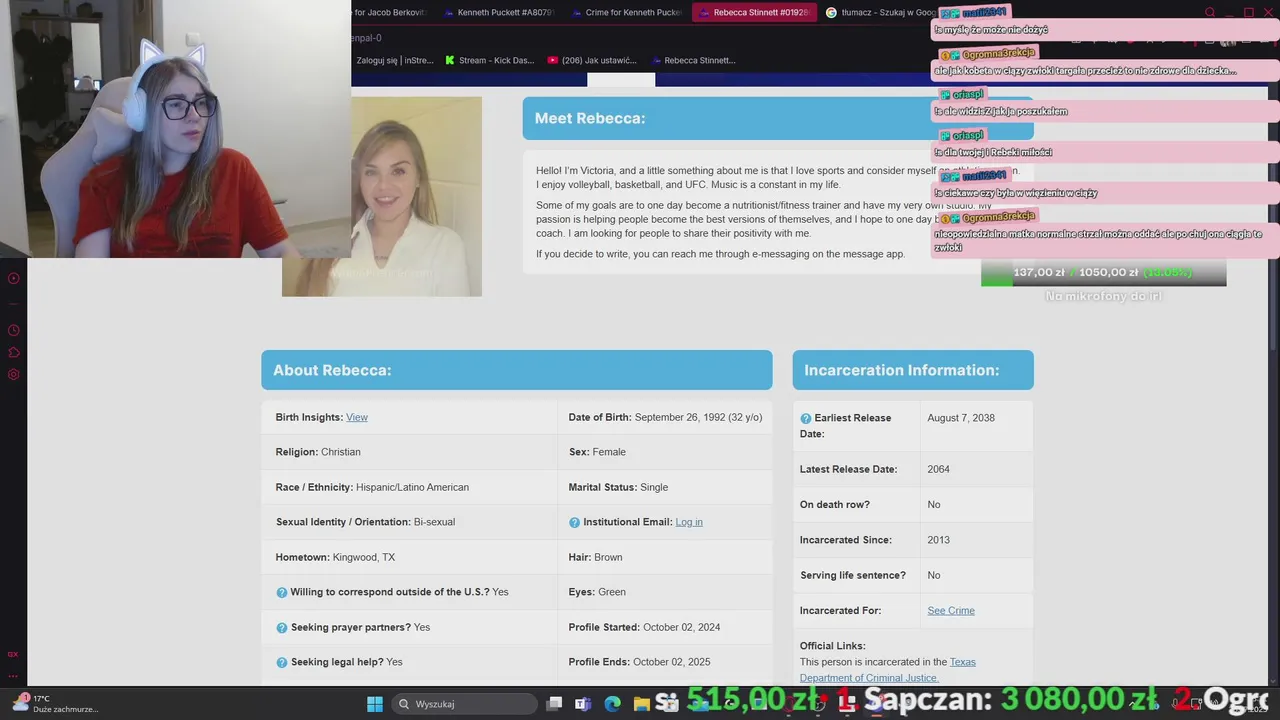Click help icon beside Seeking prayer partners
1280x720 pixels.
point(281,628)
